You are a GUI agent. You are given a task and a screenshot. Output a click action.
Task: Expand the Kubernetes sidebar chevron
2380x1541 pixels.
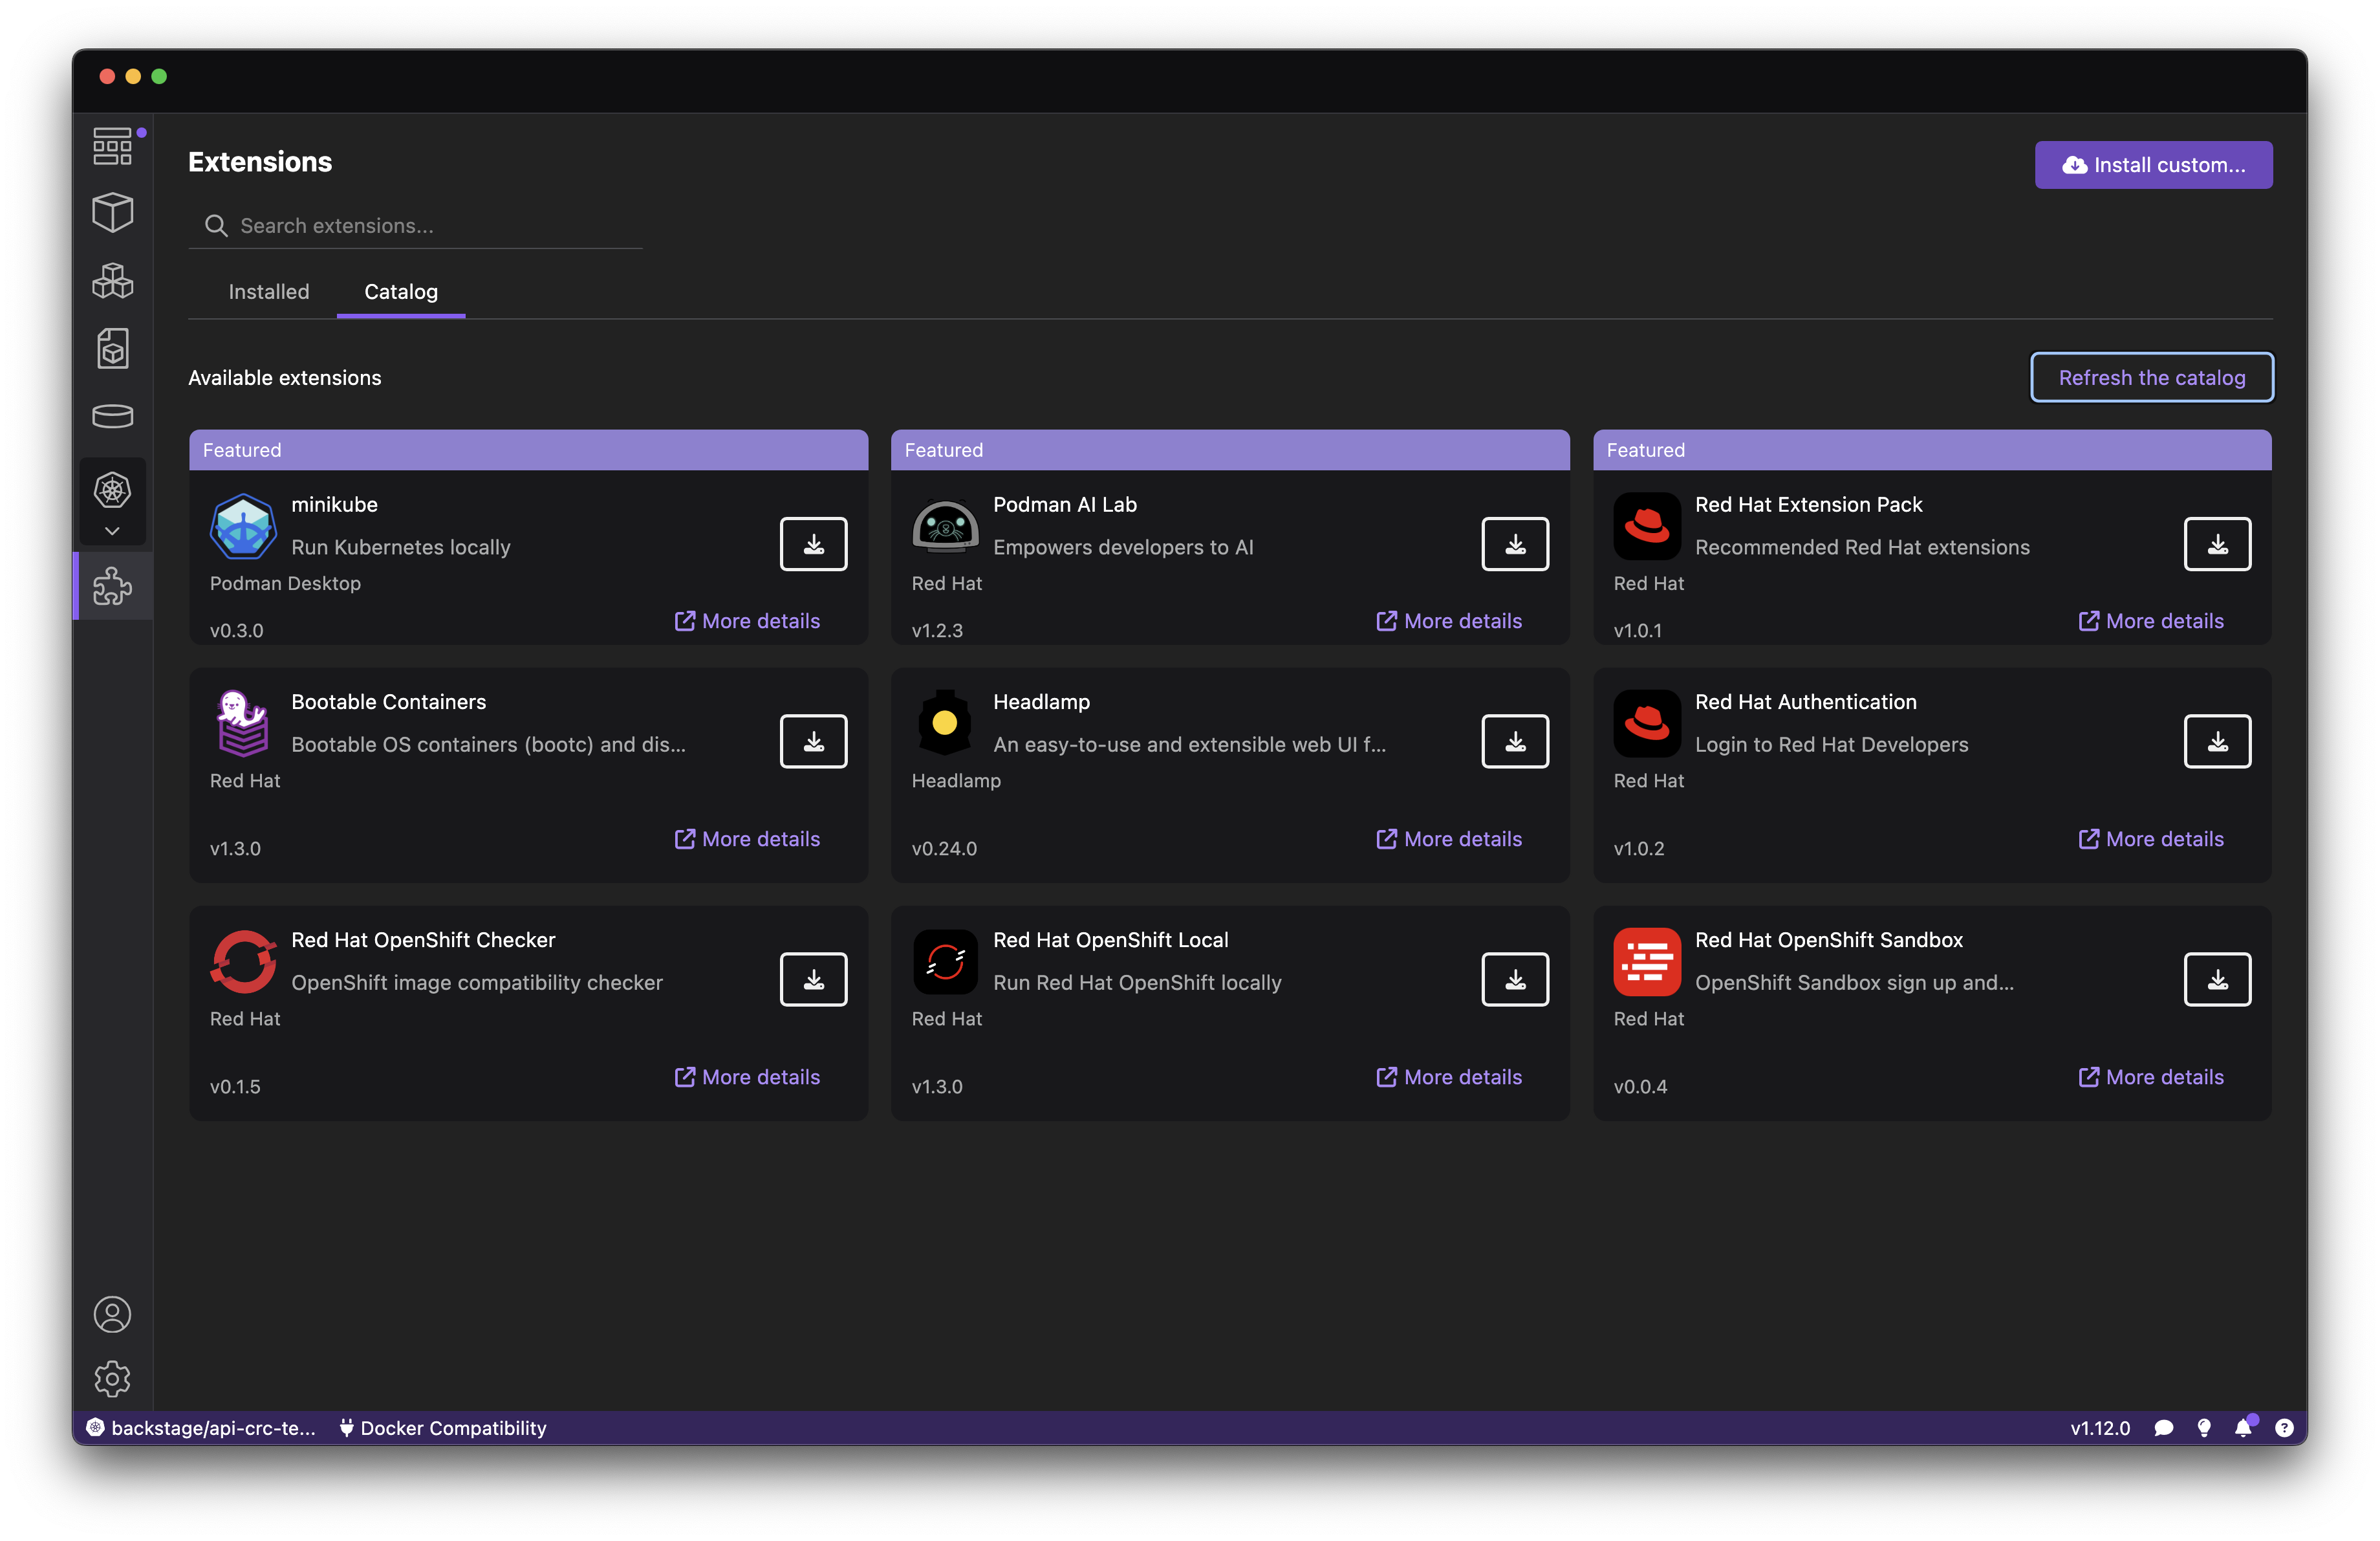(112, 531)
